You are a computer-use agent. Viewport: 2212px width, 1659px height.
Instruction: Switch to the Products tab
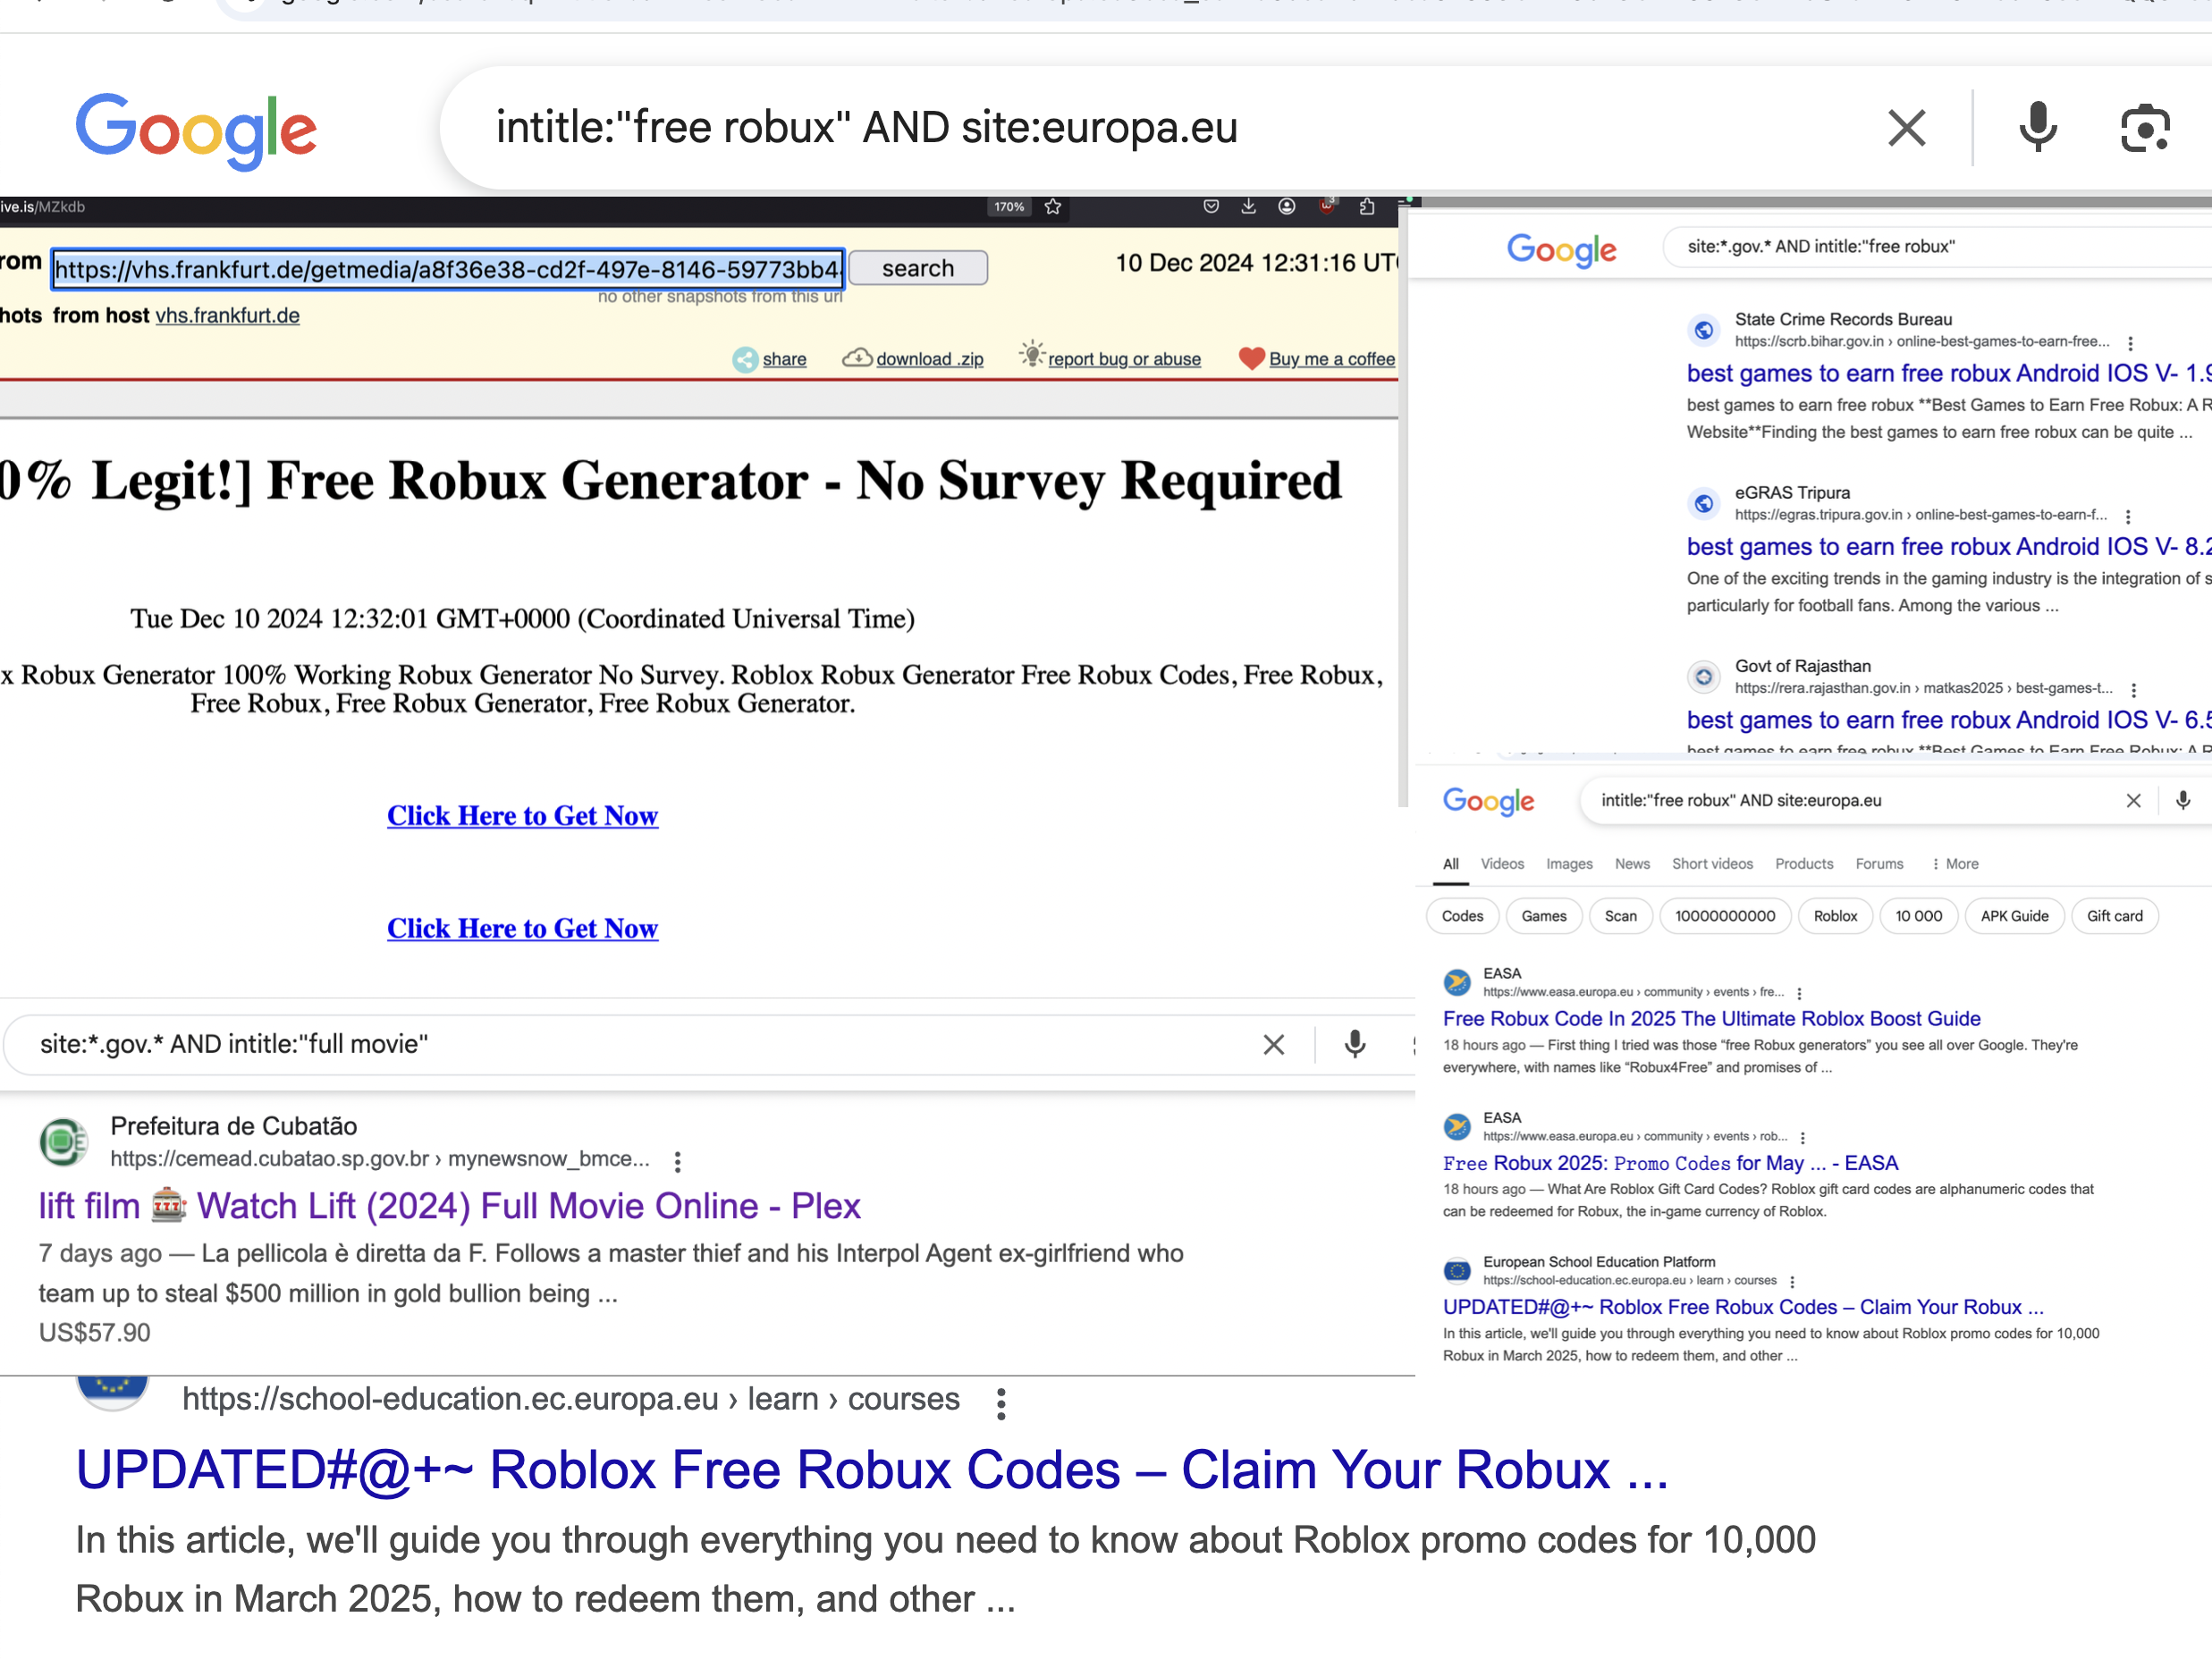[x=1804, y=864]
